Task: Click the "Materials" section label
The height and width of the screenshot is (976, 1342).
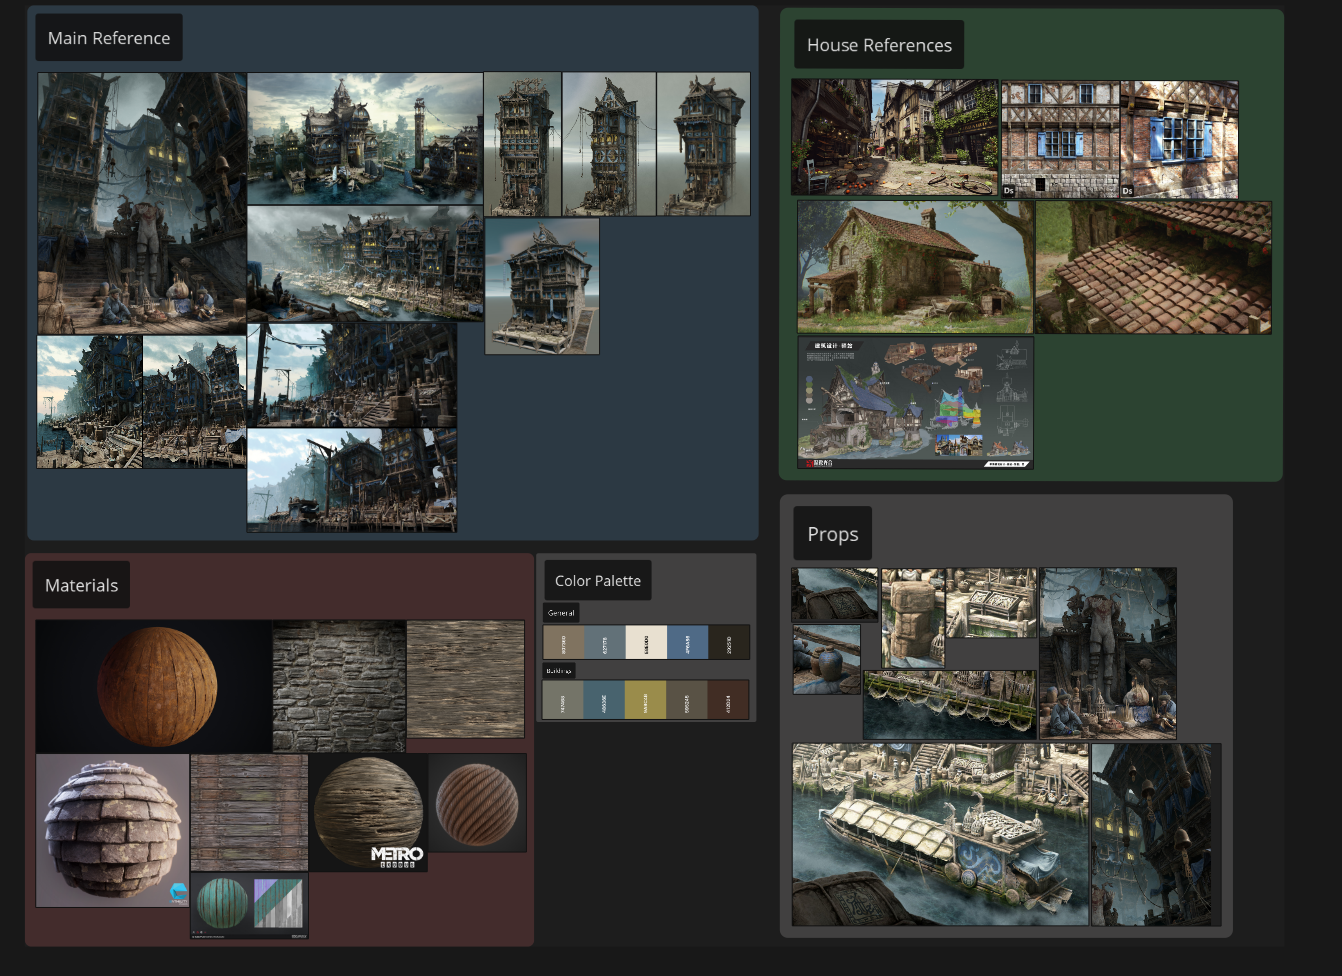Action: (81, 585)
